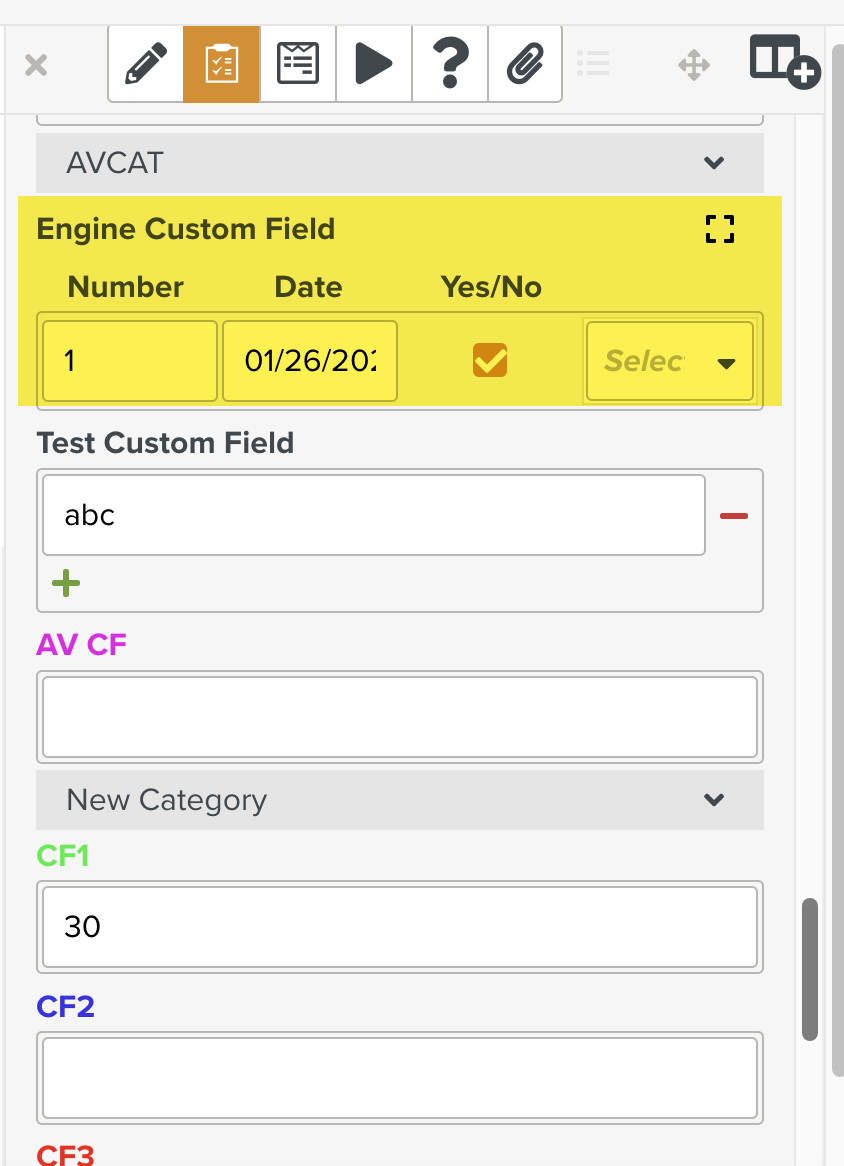Click the CF1 input field containing 30

click(399, 926)
